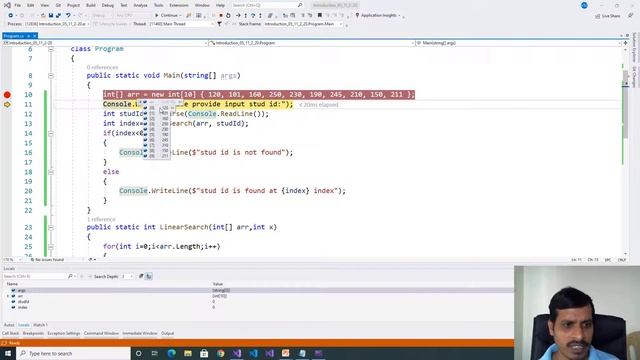Click the Save file icon in toolbar
640x360 pixels.
point(51,16)
